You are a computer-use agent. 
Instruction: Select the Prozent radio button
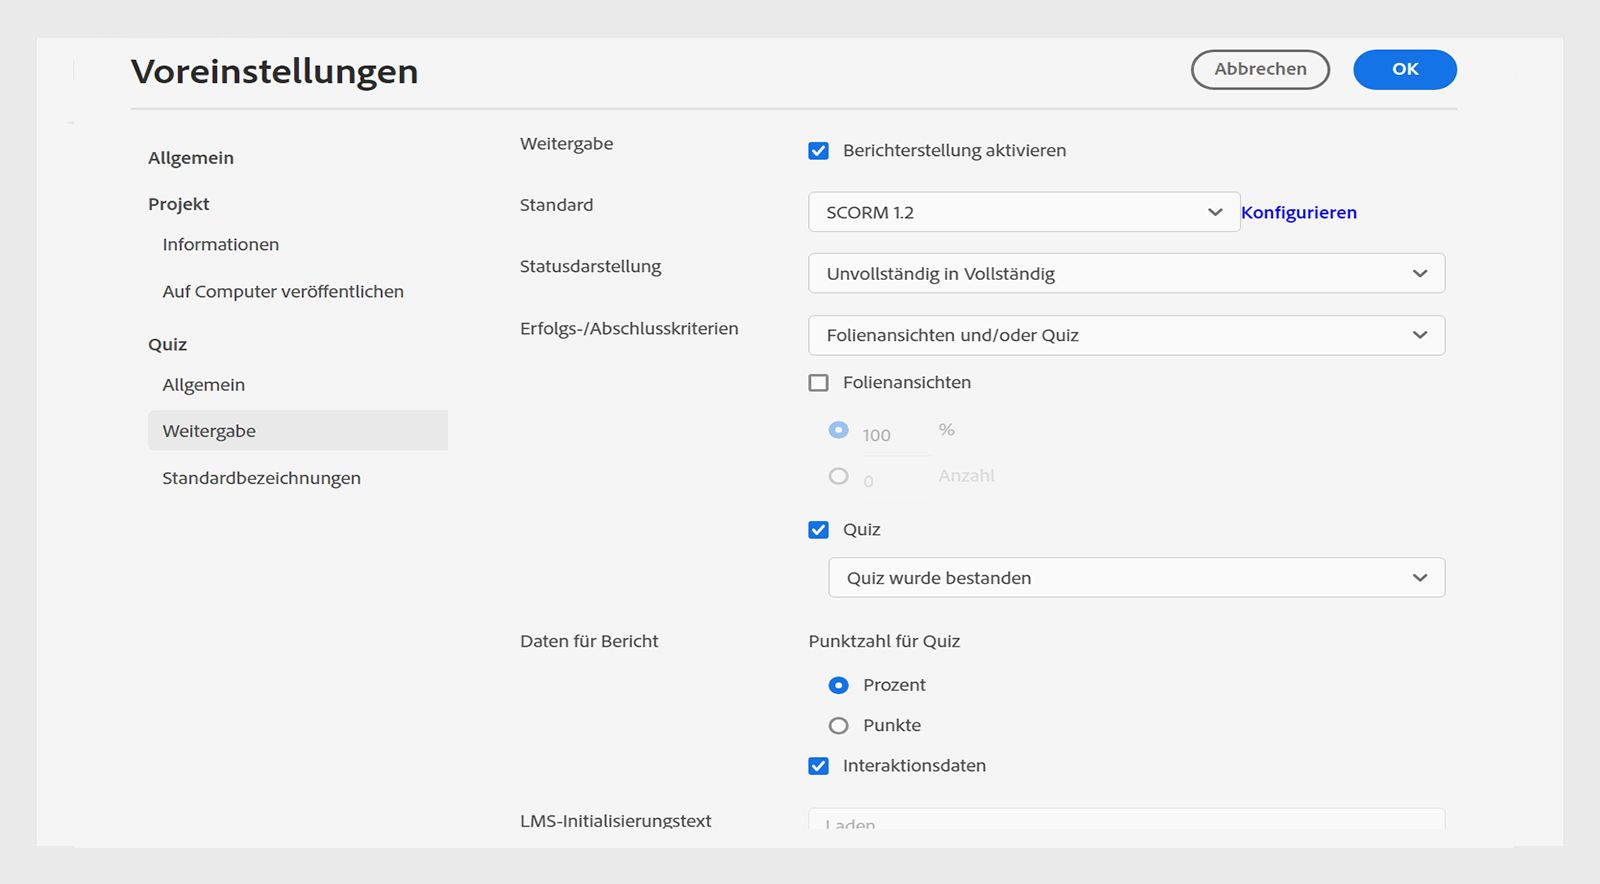click(x=838, y=685)
